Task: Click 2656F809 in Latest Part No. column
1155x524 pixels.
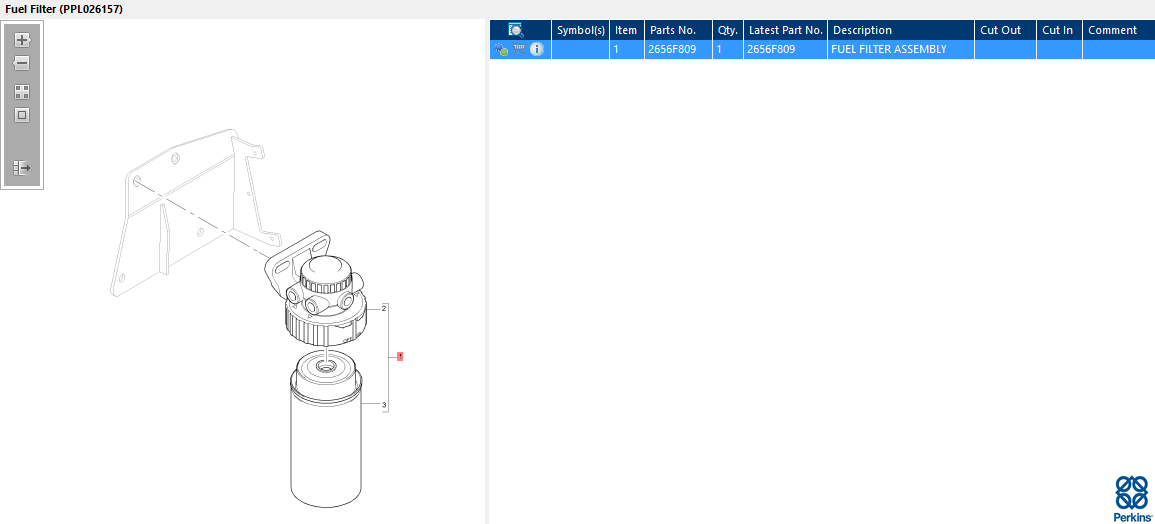Action: [x=785, y=49]
